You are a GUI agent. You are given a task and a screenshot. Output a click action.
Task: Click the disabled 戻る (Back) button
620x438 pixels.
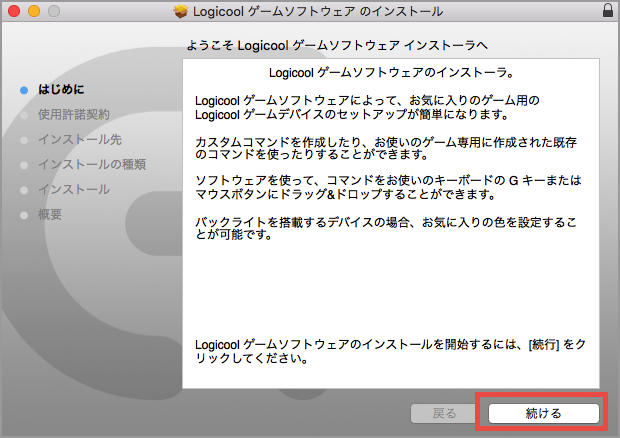click(444, 413)
